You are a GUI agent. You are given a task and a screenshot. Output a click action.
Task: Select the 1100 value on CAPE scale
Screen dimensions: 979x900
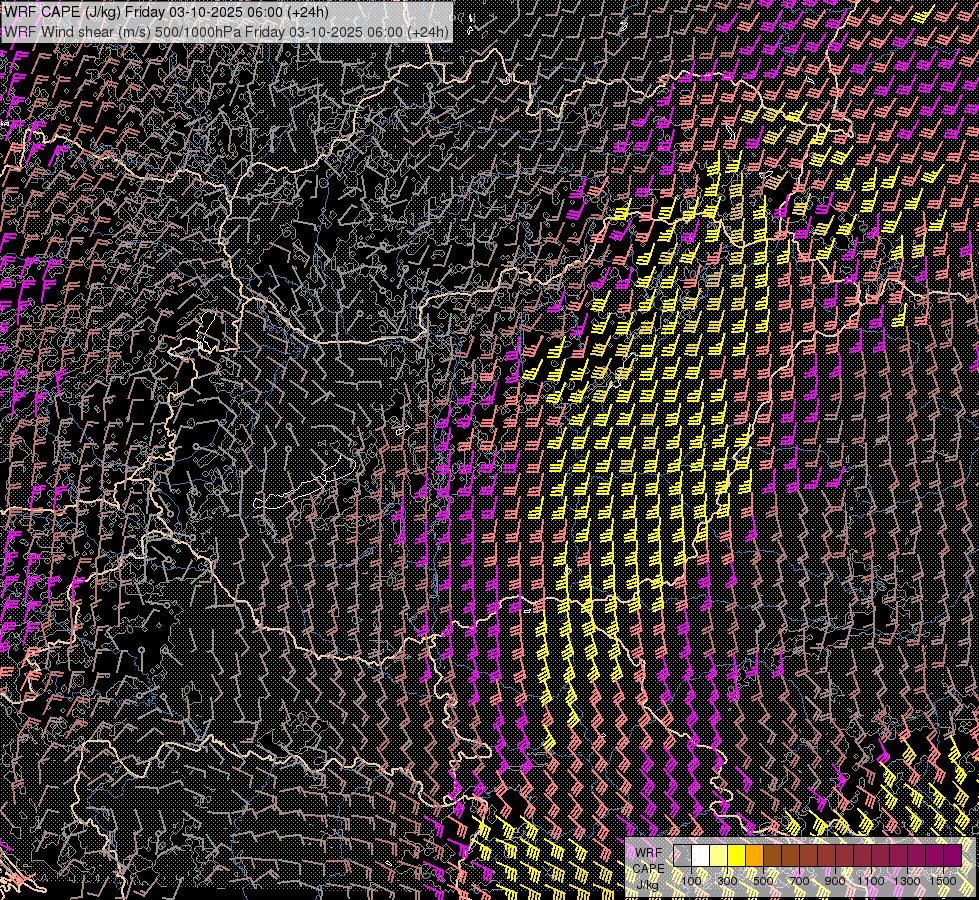871,880
